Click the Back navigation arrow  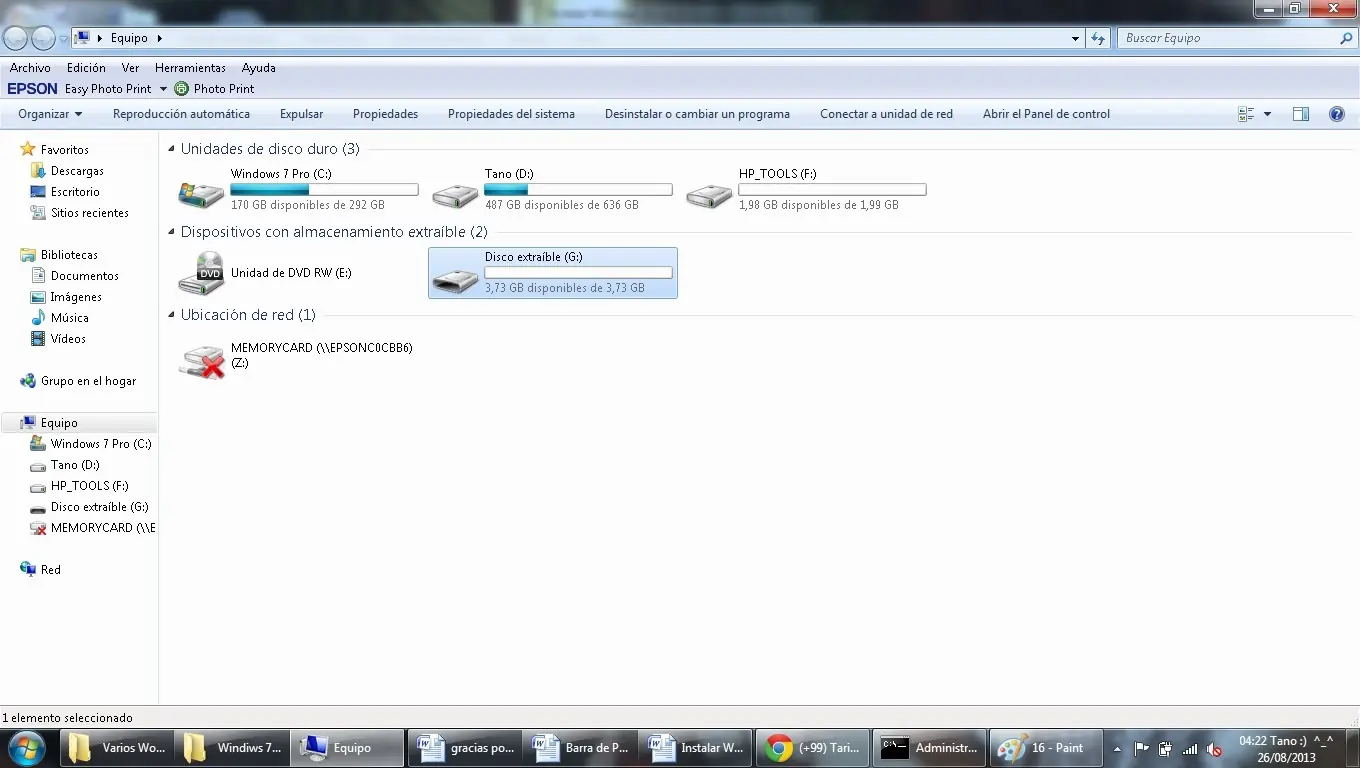tap(15, 38)
